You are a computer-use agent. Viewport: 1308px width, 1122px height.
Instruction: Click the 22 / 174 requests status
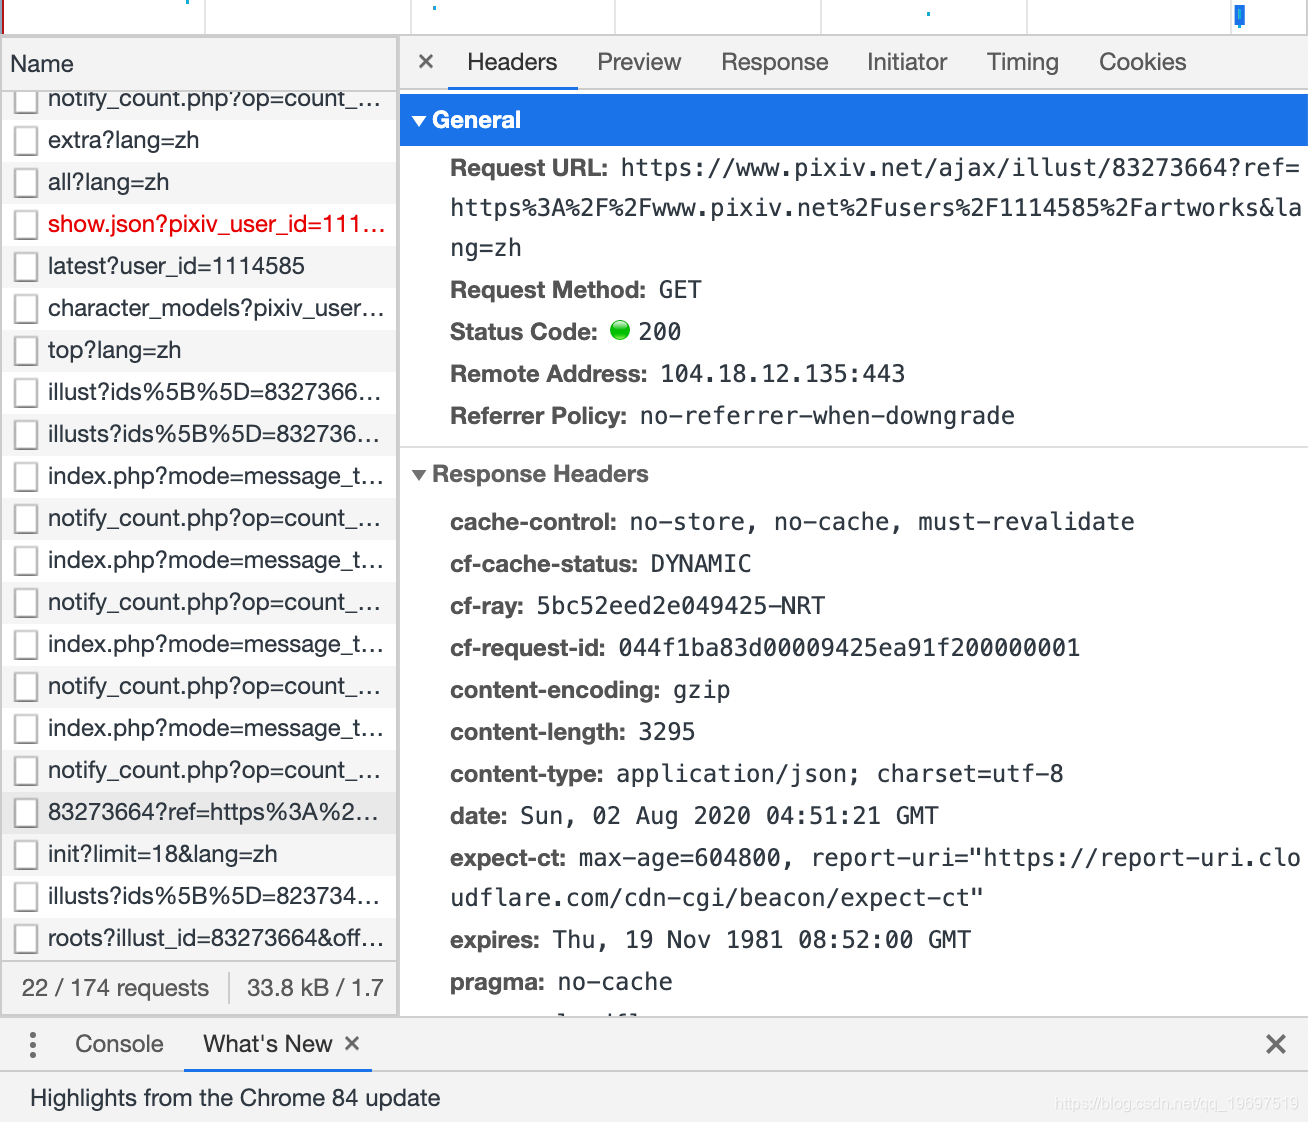[115, 988]
